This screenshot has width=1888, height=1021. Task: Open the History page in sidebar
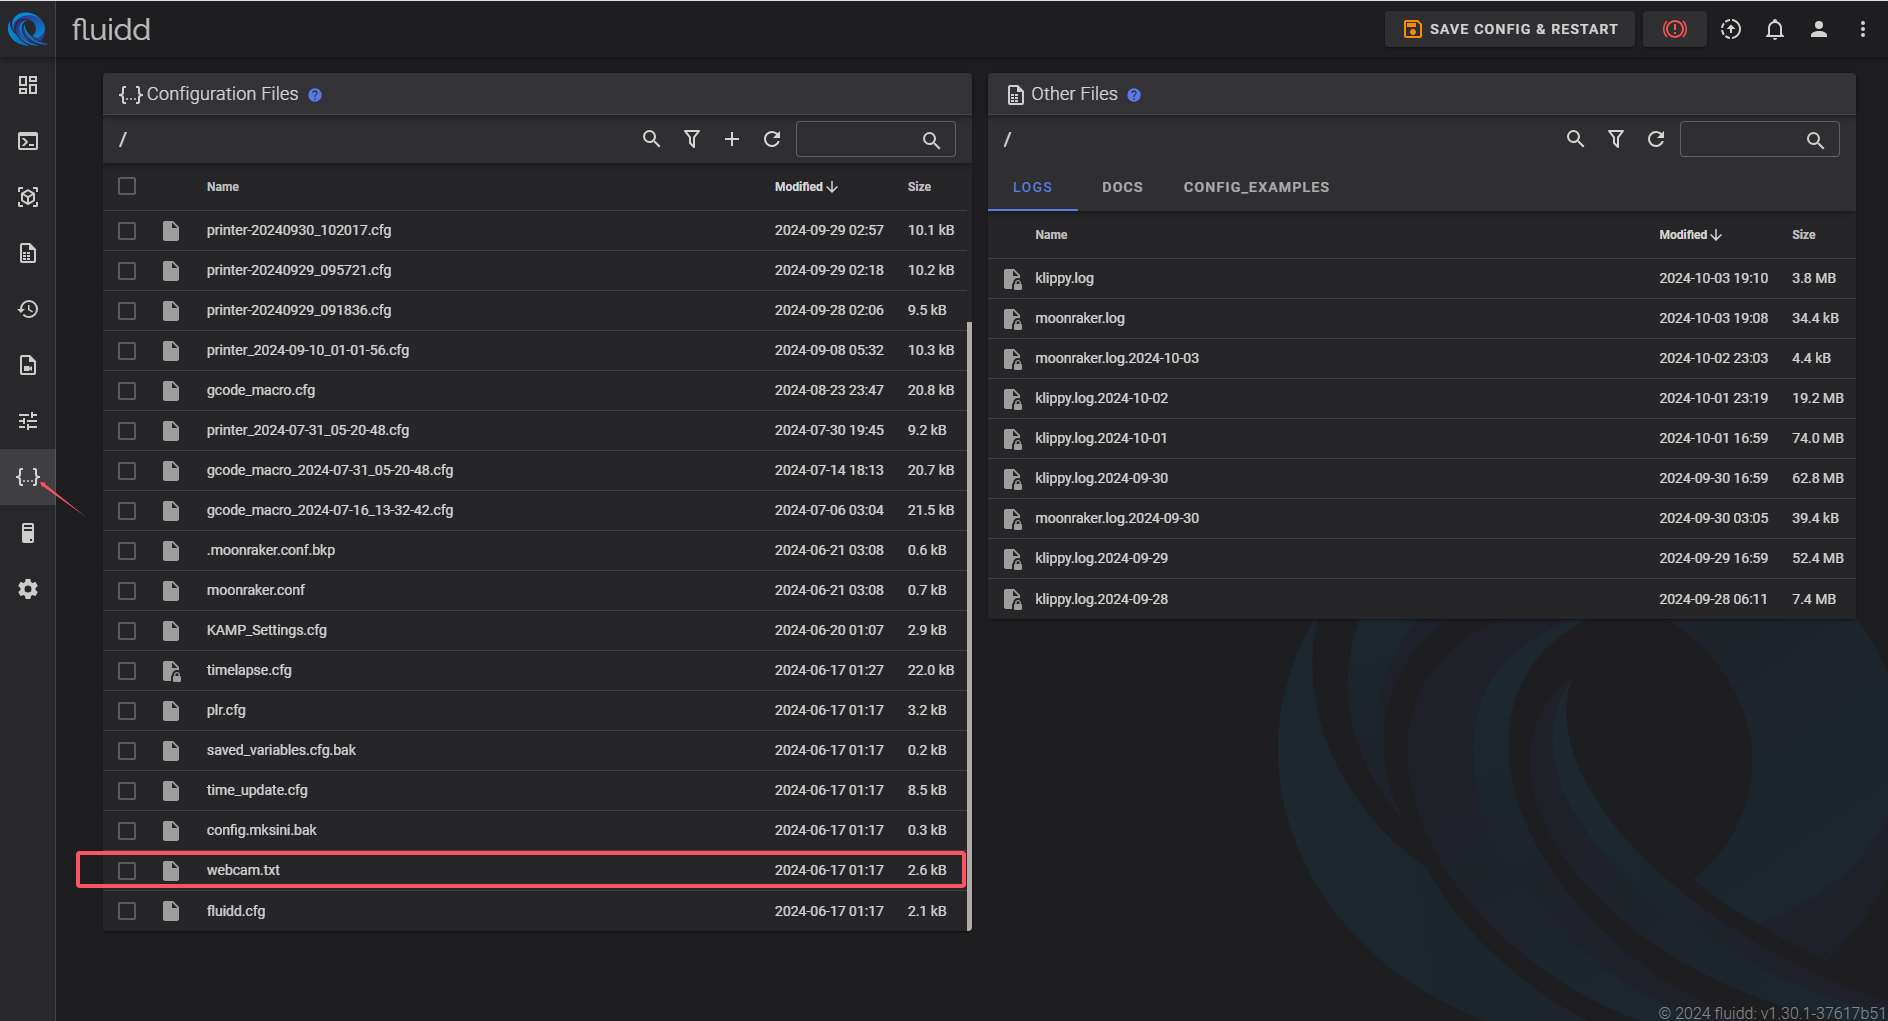click(x=28, y=309)
